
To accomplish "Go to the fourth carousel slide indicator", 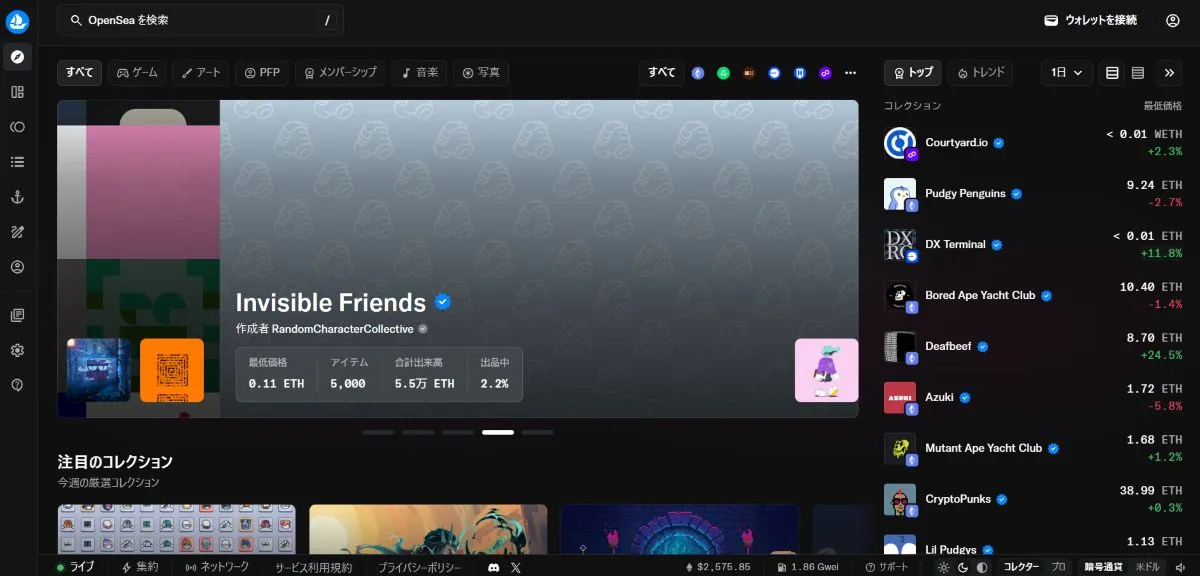I will [498, 432].
